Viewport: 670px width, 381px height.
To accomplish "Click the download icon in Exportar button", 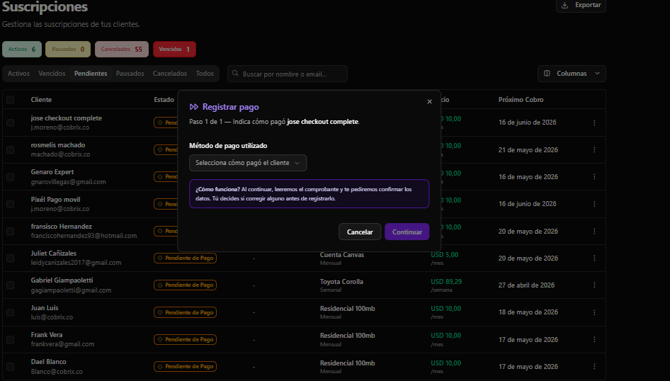I will [x=565, y=5].
